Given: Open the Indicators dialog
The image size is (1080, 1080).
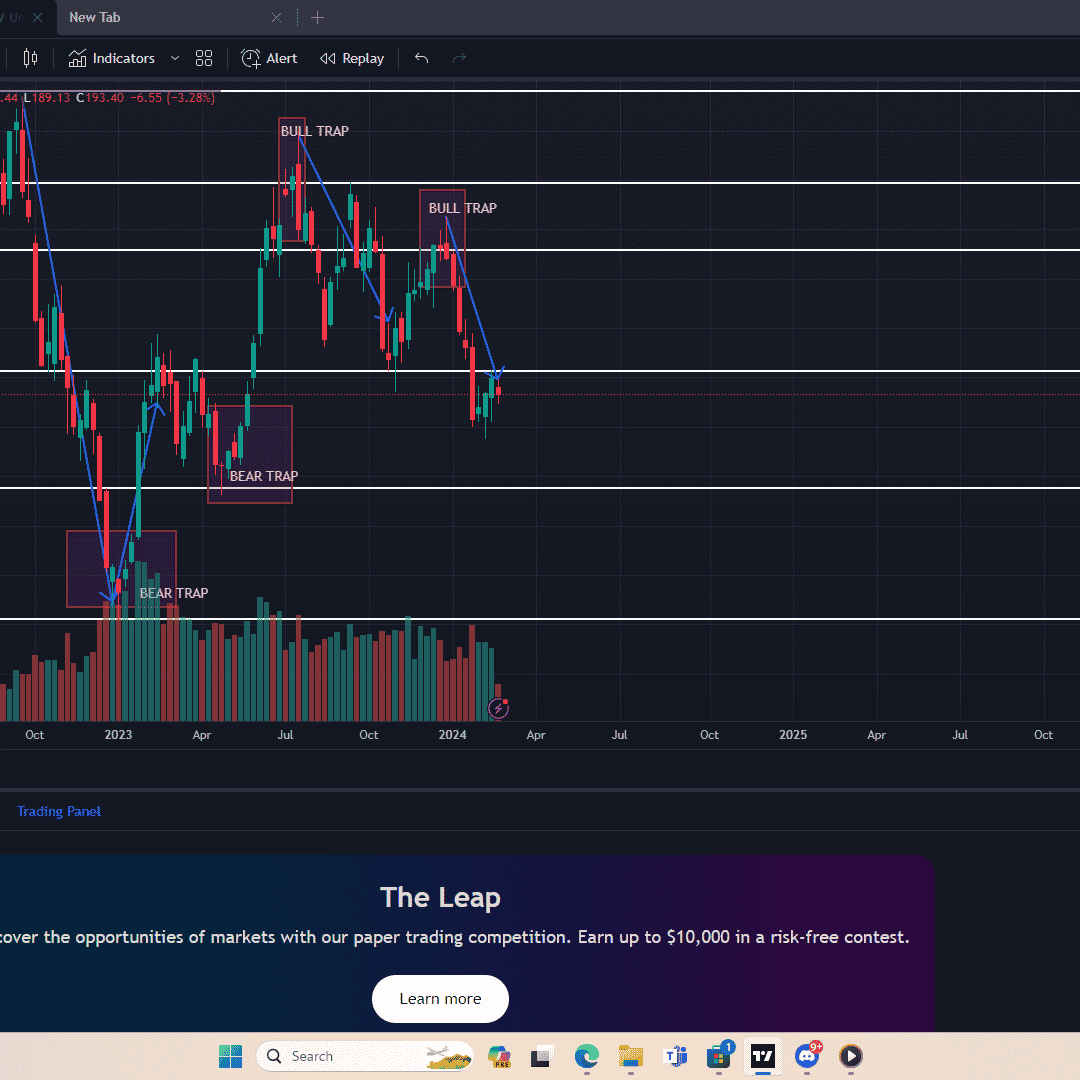Looking at the screenshot, I should (112, 58).
